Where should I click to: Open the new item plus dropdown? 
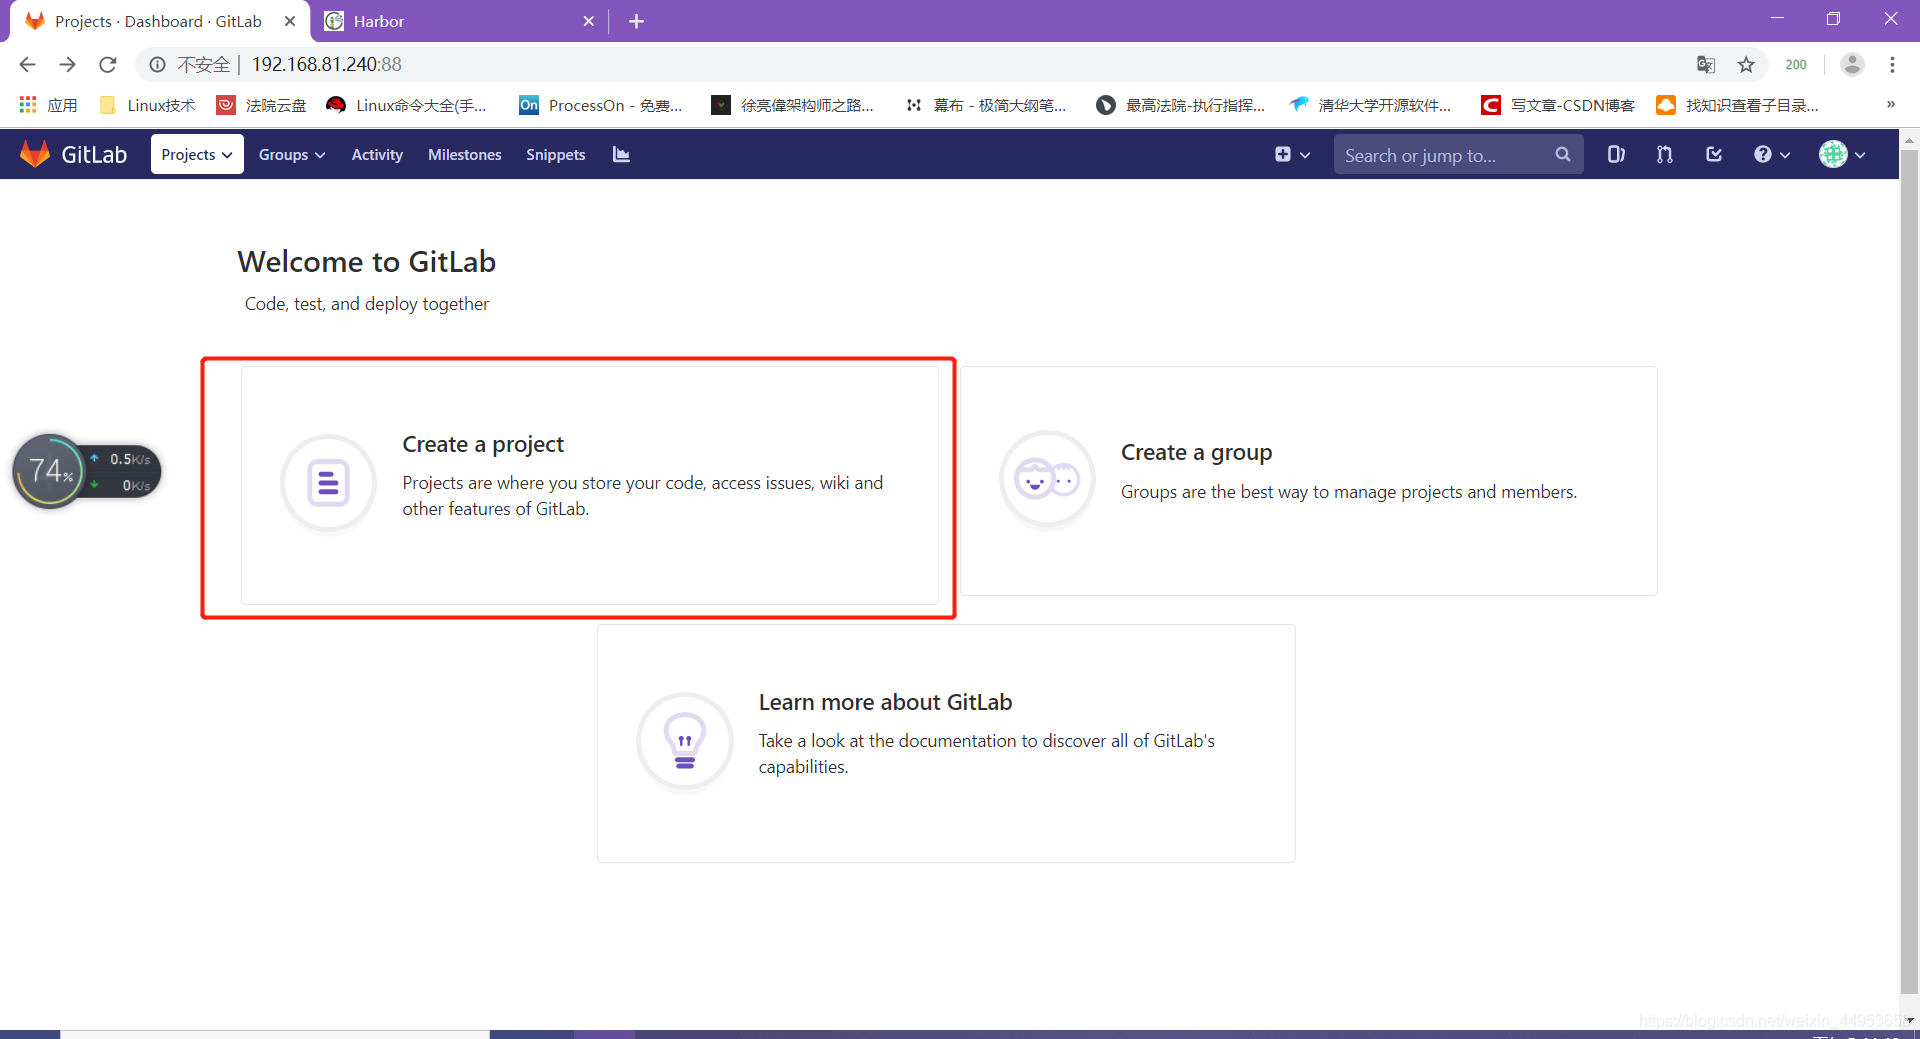point(1292,154)
